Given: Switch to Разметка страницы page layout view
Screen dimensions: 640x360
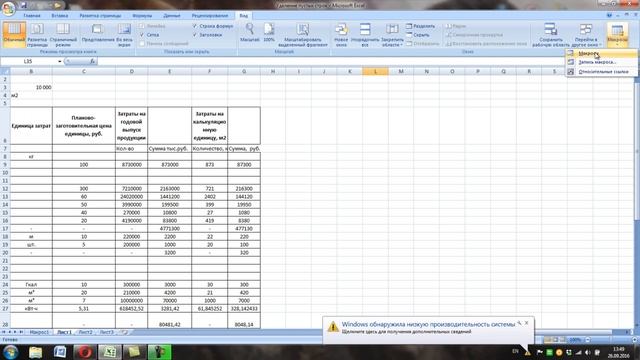Looking at the screenshot, I should point(37,34).
